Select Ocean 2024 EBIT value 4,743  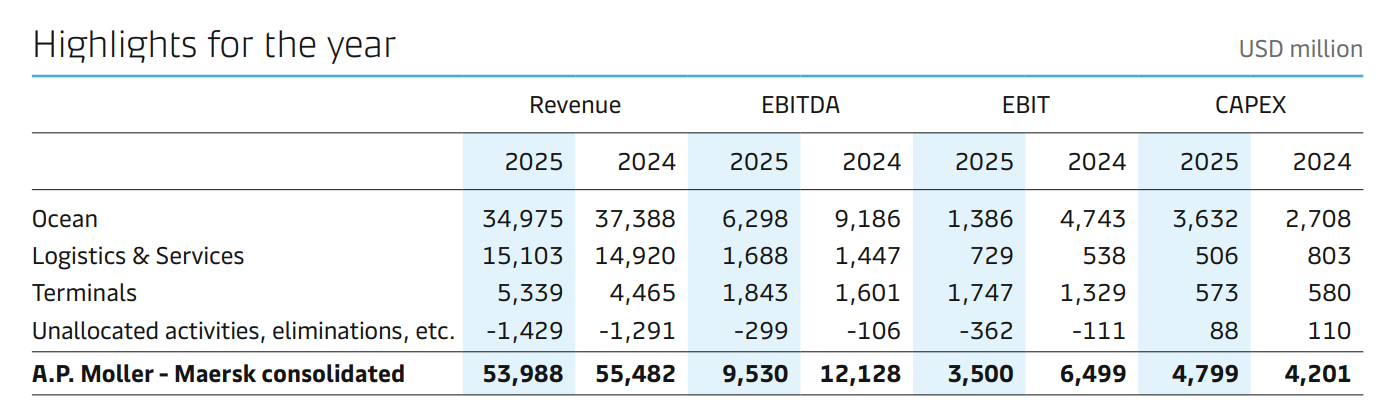tap(1092, 219)
